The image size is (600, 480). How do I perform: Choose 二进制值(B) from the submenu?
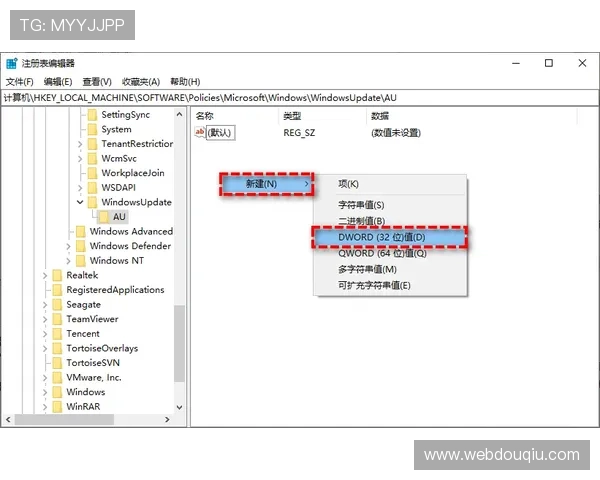[390, 221]
